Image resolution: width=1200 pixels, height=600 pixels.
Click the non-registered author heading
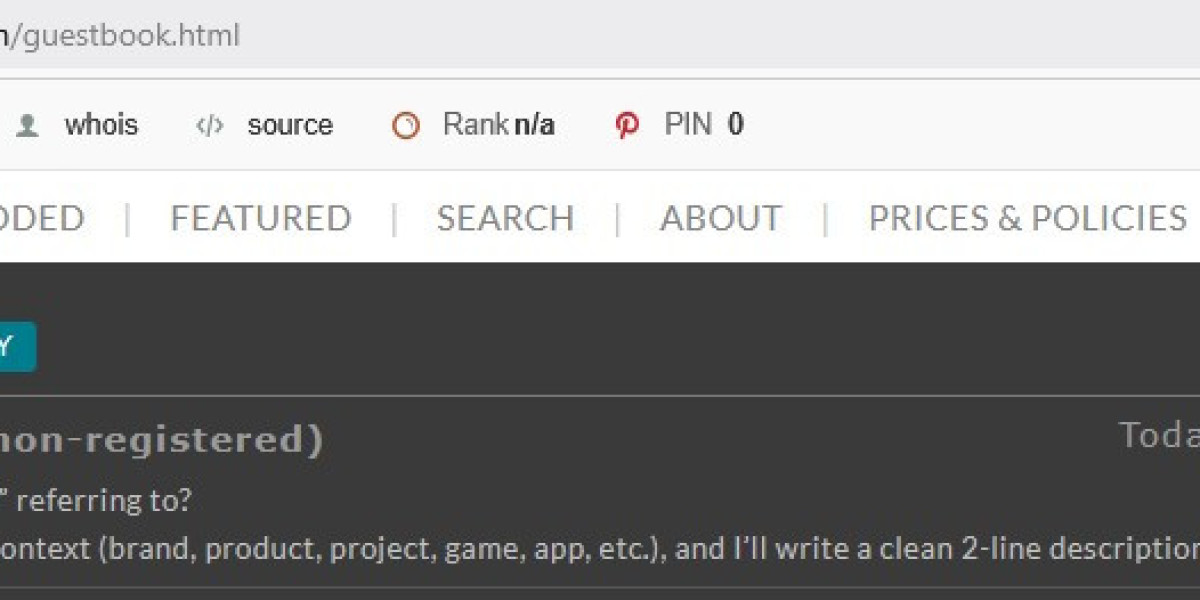[161, 440]
